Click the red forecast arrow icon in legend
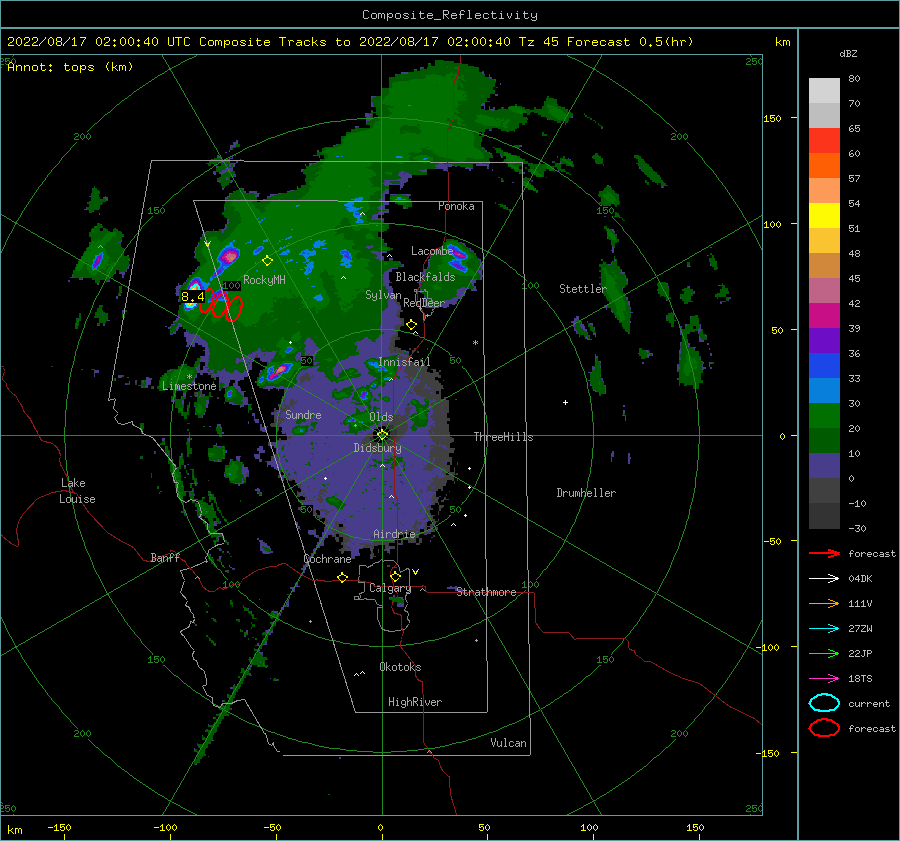 [x=824, y=553]
